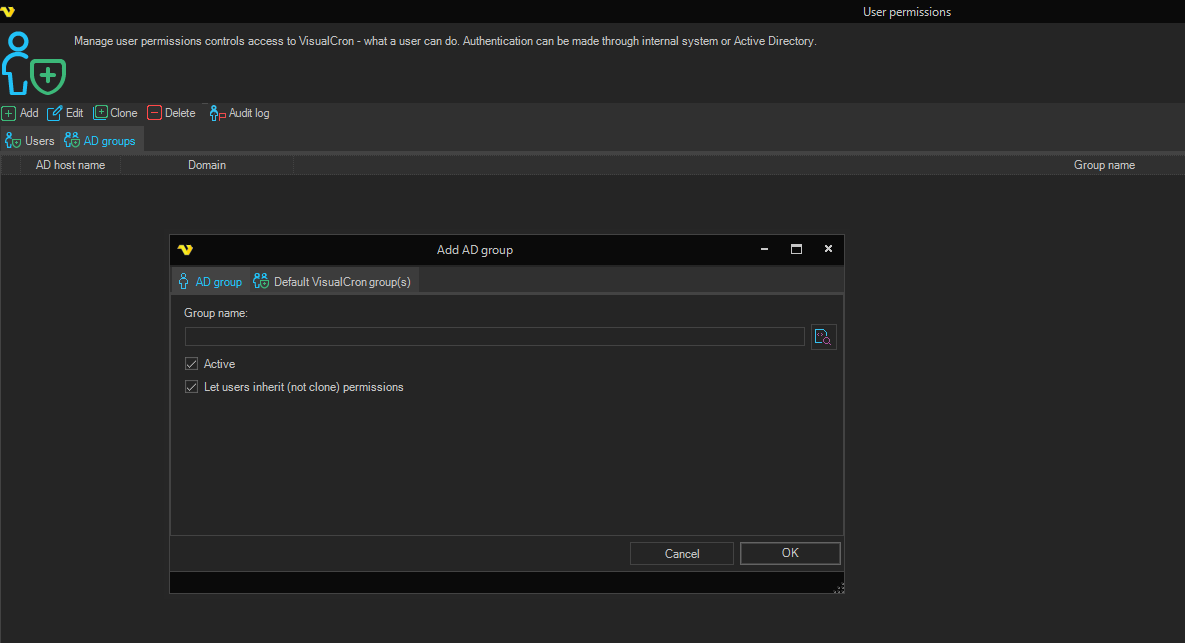Click the red Delete toolbar icon
This screenshot has height=643, width=1185.
(x=154, y=113)
